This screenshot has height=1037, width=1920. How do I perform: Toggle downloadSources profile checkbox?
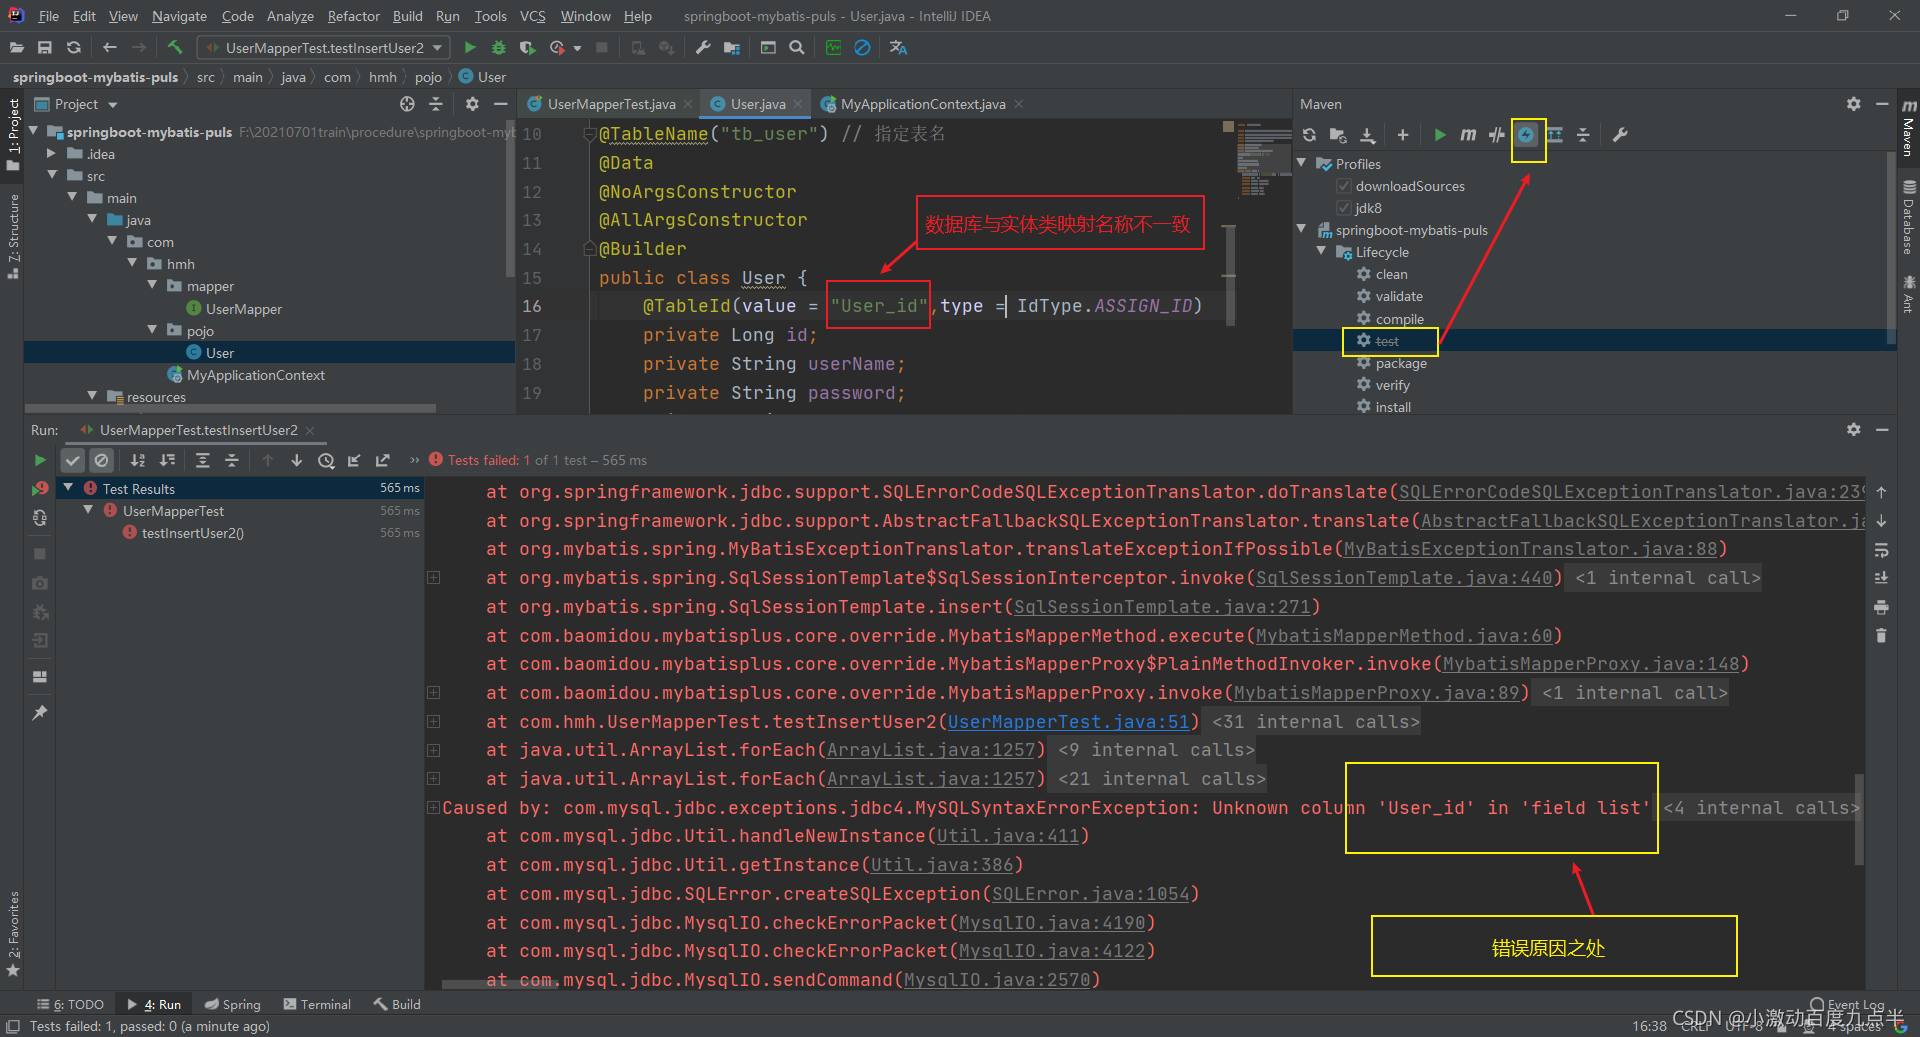pos(1344,186)
